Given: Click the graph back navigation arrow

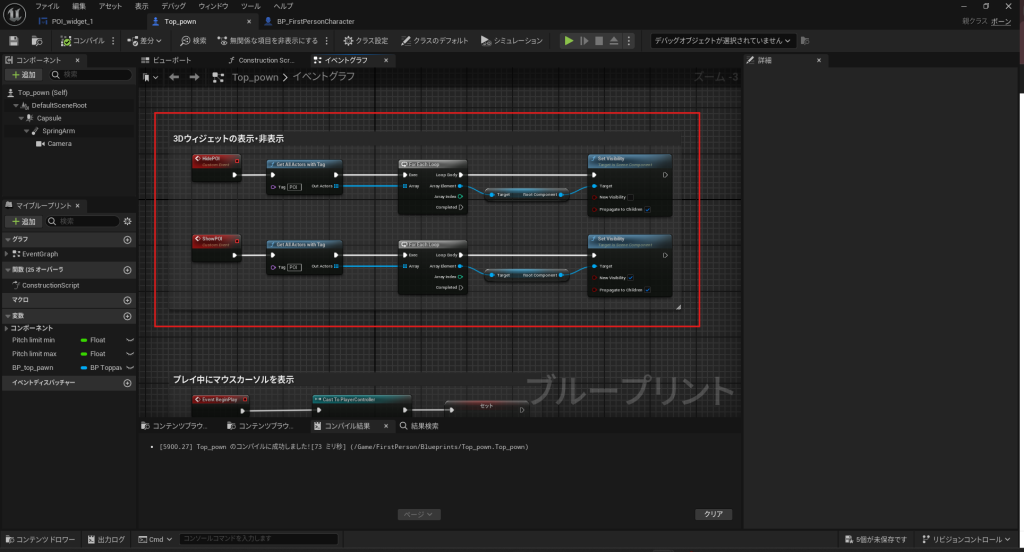Looking at the screenshot, I should [x=174, y=77].
